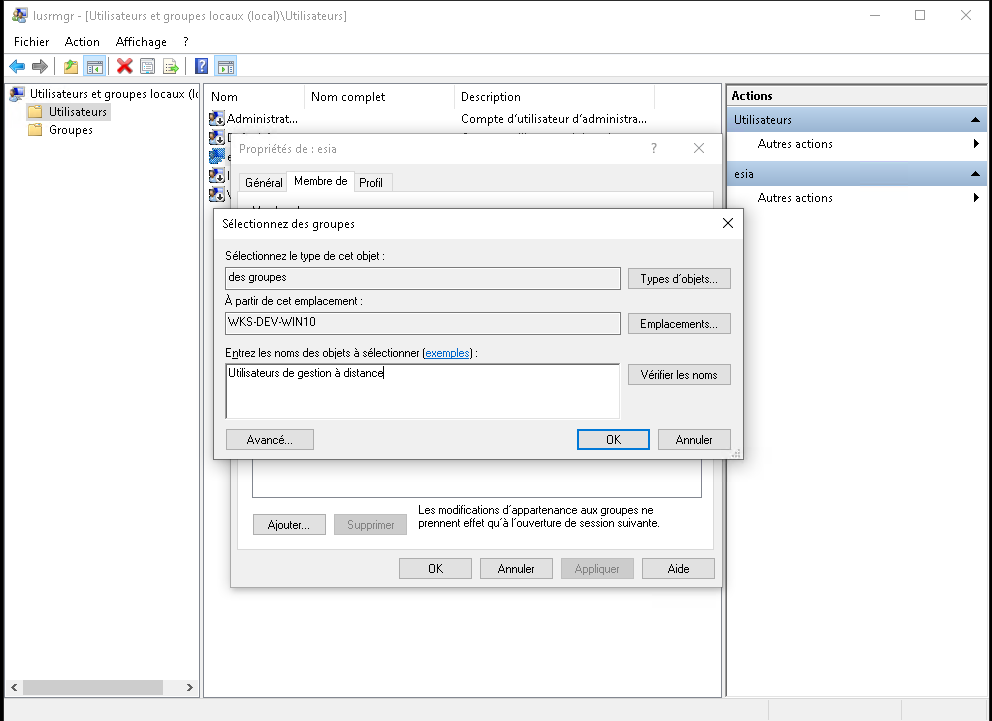Image resolution: width=992 pixels, height=721 pixels.
Task: Select the Groupes folder in the tree
Action: pos(70,130)
